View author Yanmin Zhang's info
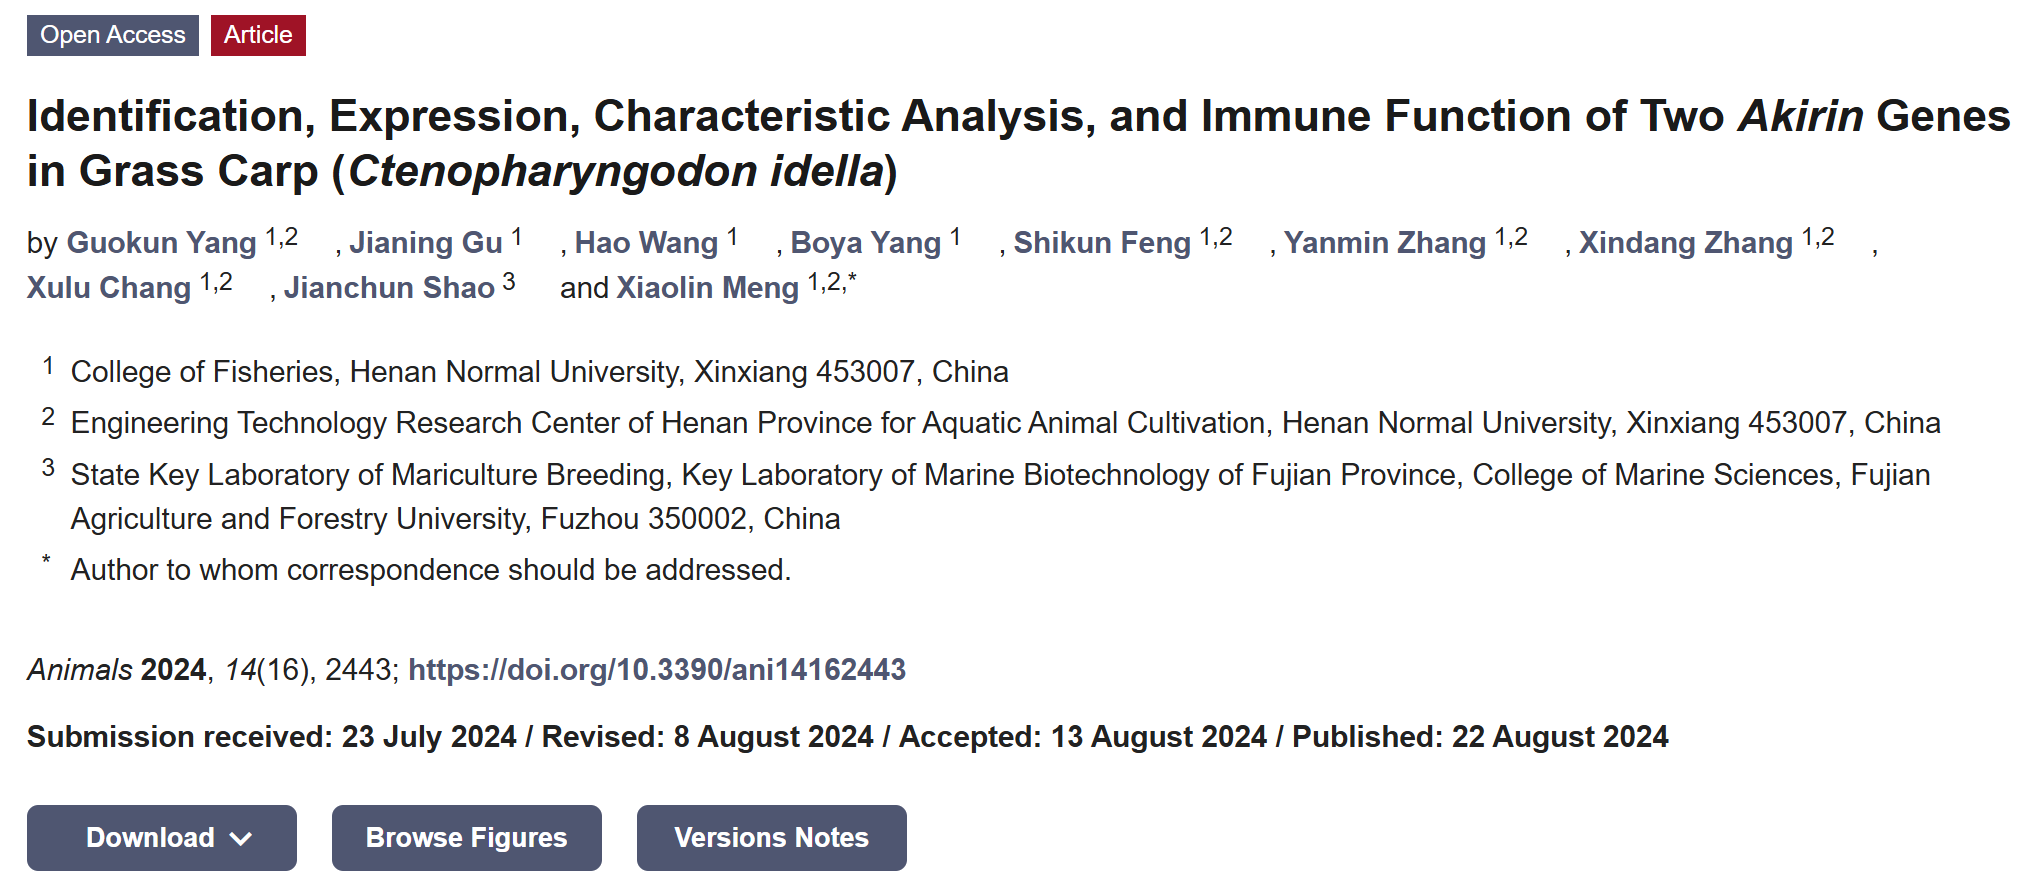This screenshot has width=2034, height=895. (1384, 243)
